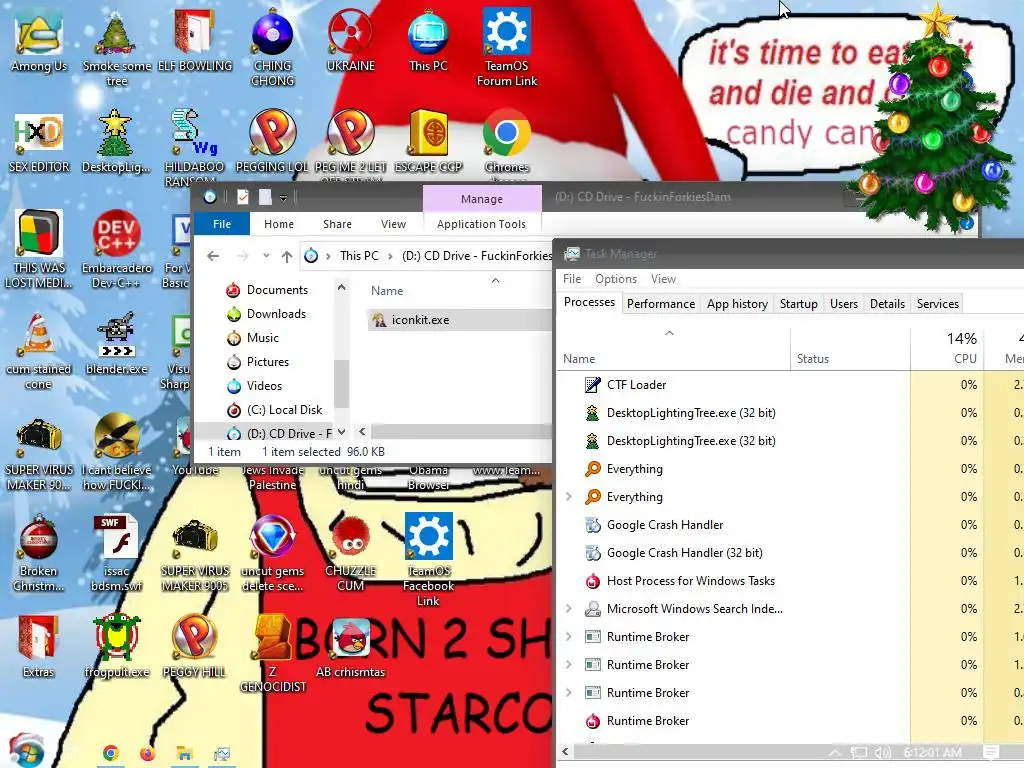Click the Manage contextual tab

pos(482,199)
